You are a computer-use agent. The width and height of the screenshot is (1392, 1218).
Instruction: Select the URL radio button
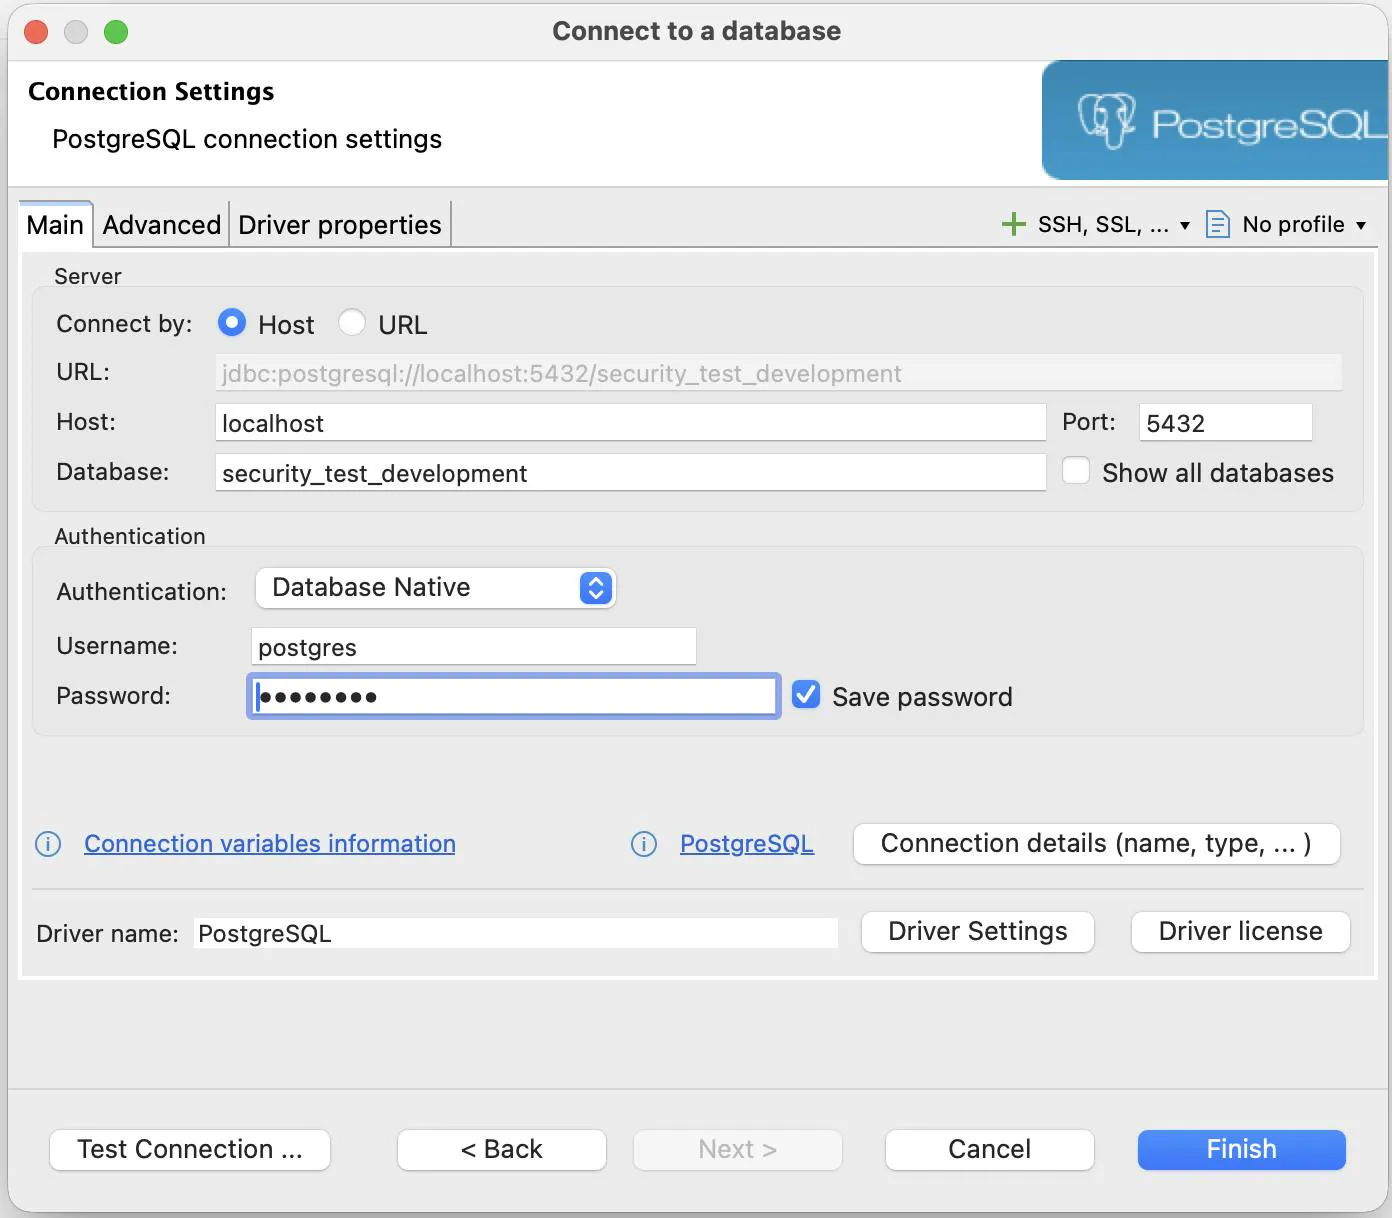coord(352,323)
